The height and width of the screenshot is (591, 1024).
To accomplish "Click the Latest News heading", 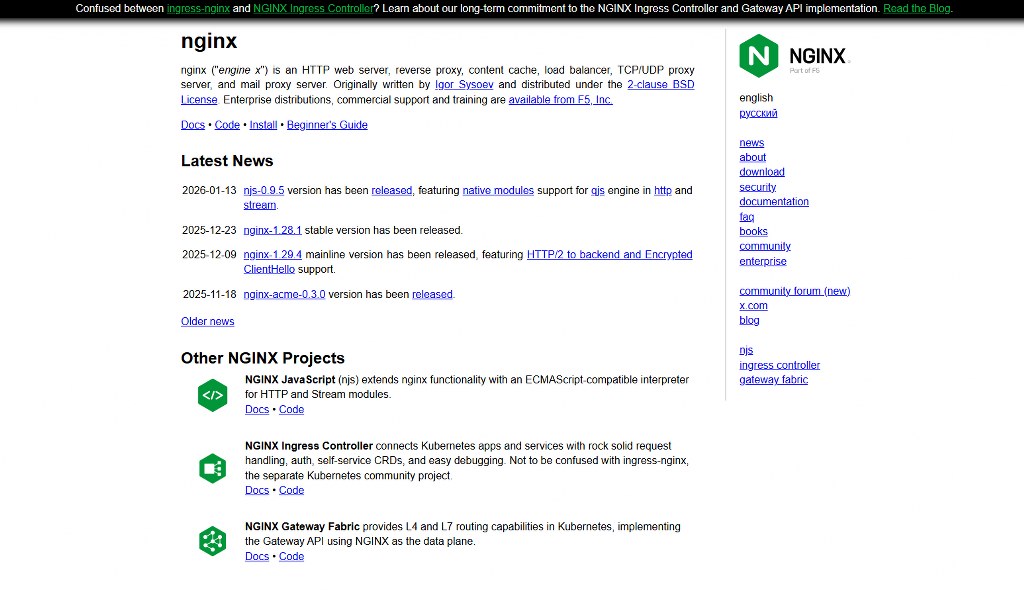I will 227,161.
